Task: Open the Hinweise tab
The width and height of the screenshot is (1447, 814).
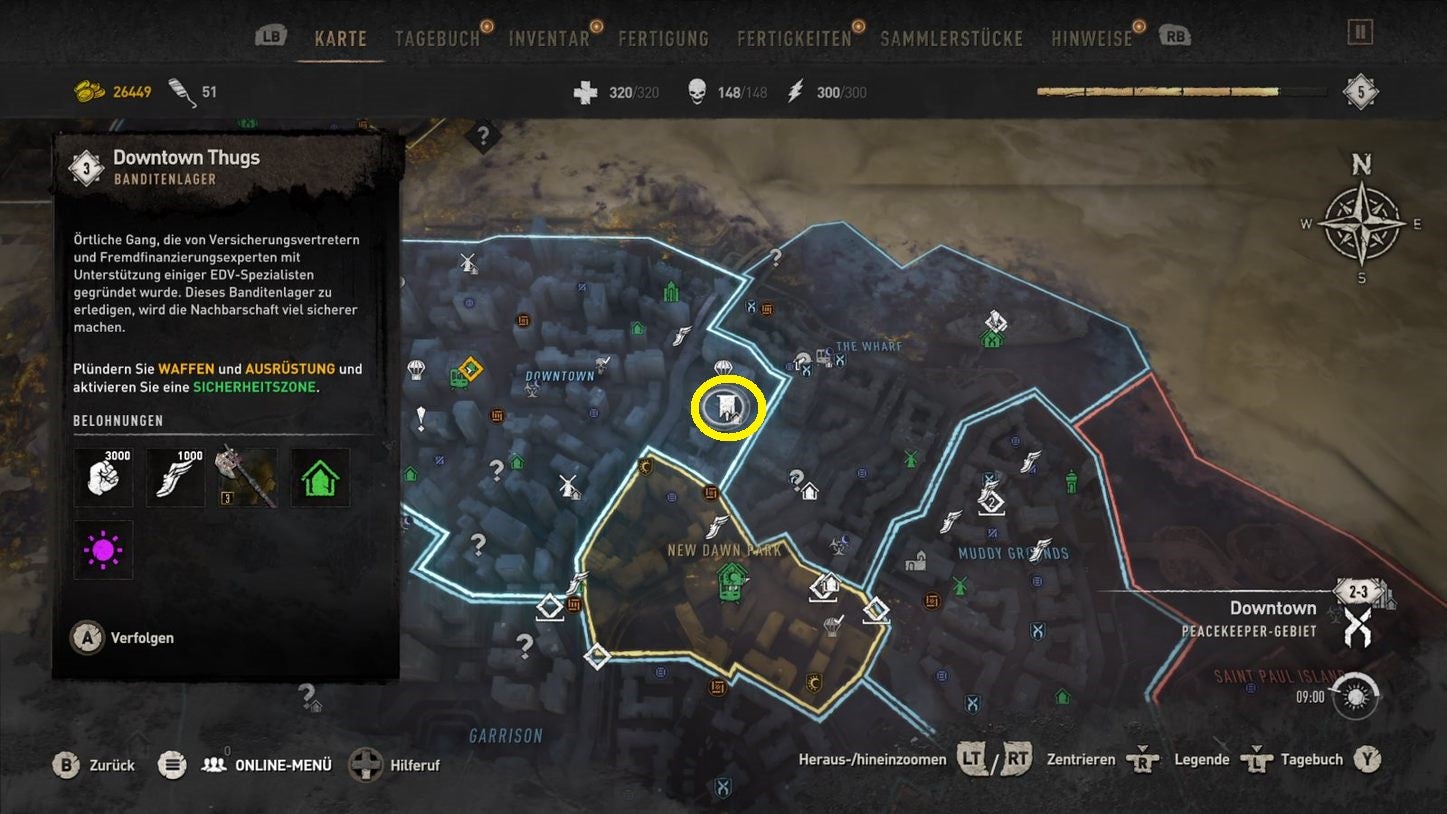Action: click(x=1092, y=39)
